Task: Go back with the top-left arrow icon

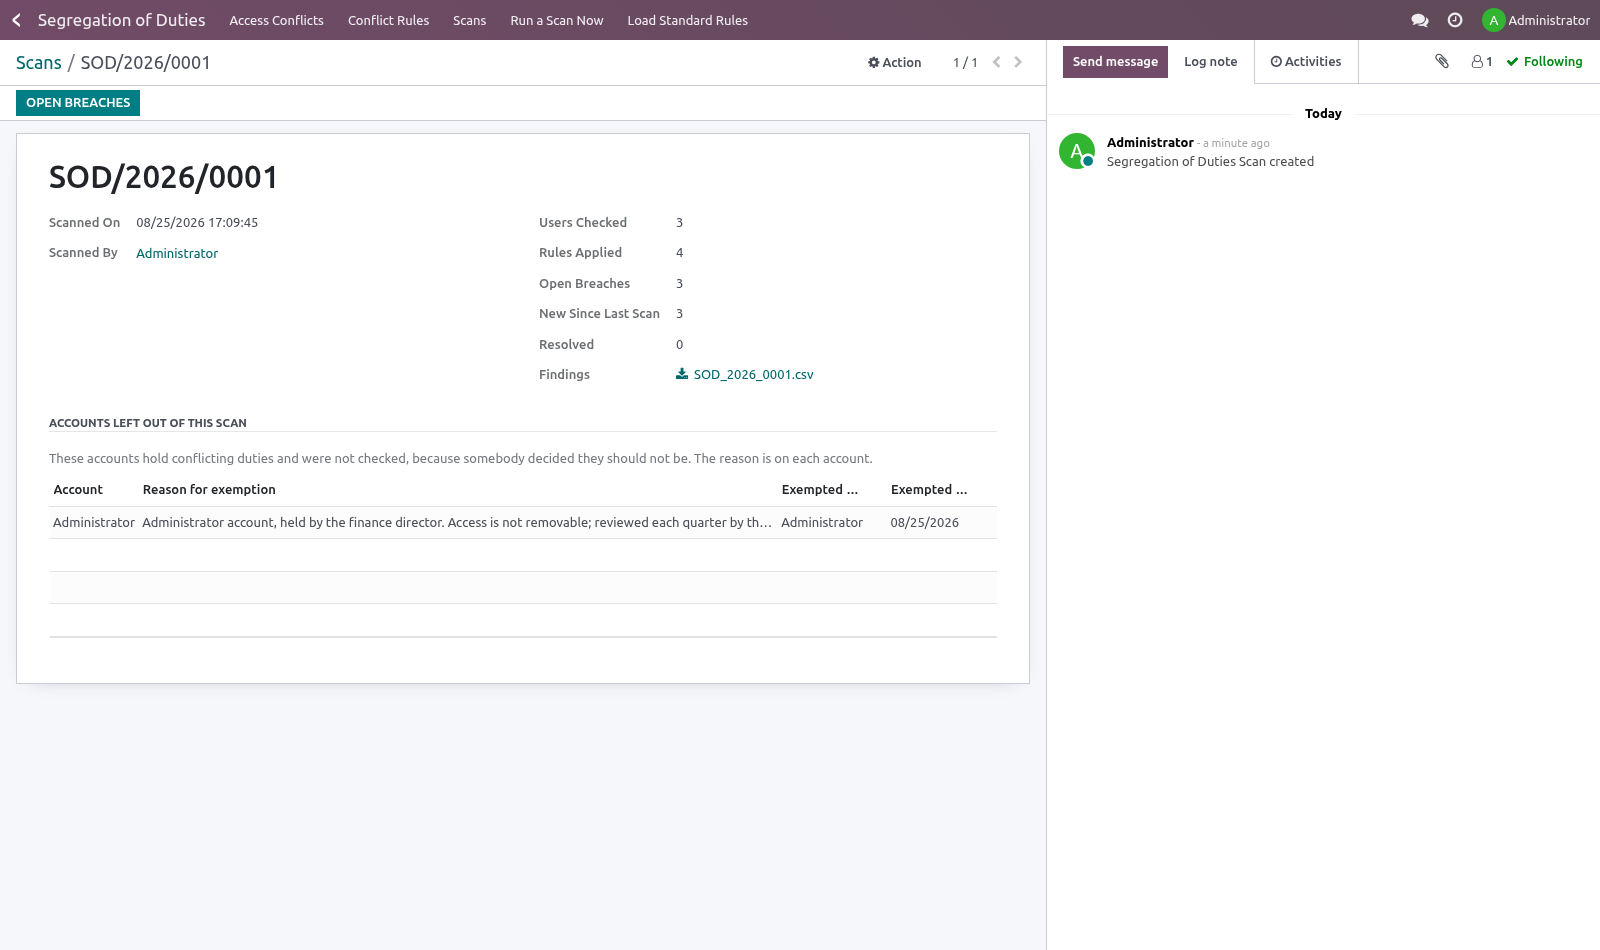Action: [x=16, y=20]
